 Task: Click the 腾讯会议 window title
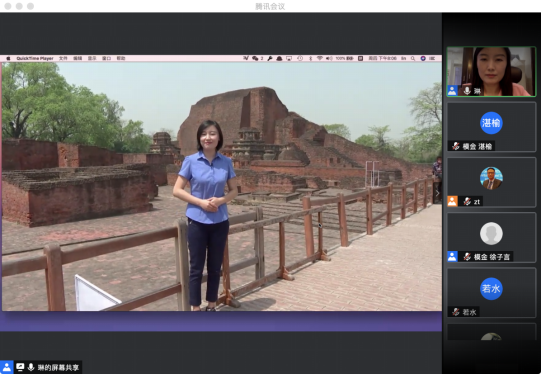(270, 6)
